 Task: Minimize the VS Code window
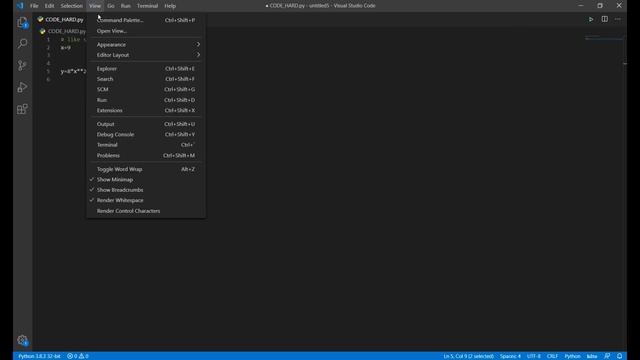pos(581,6)
